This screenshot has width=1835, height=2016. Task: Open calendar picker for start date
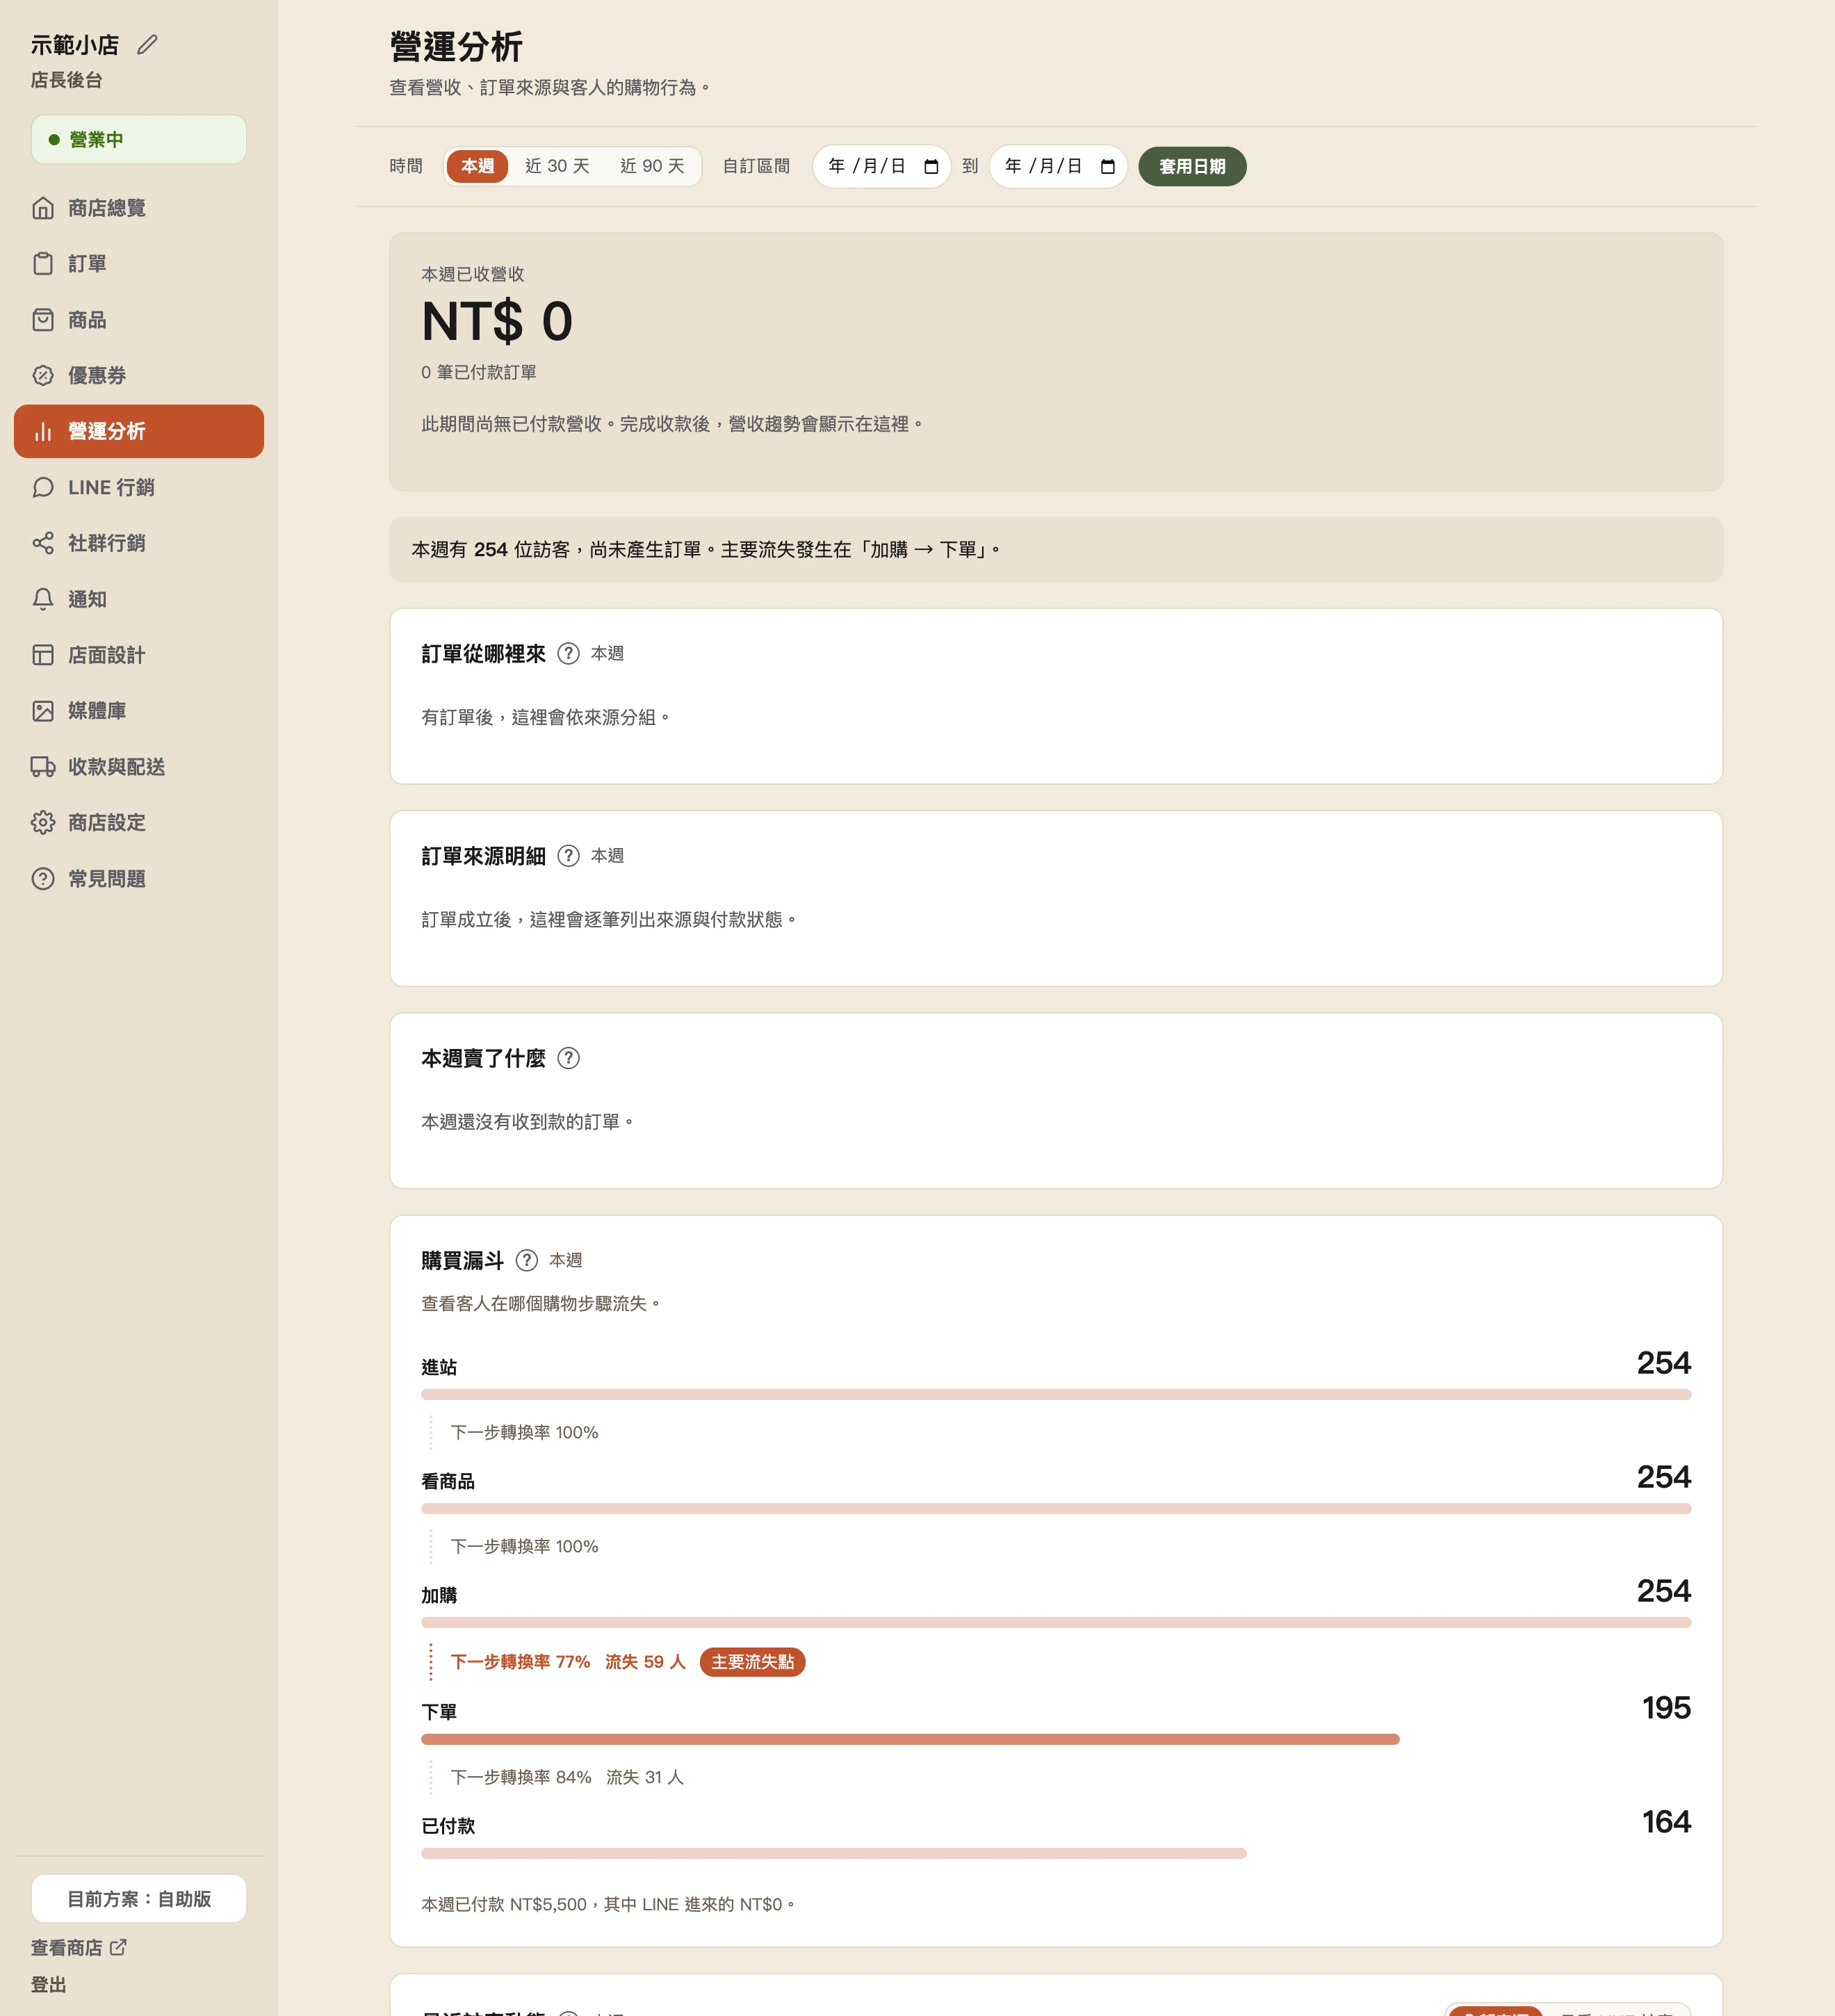coord(931,167)
